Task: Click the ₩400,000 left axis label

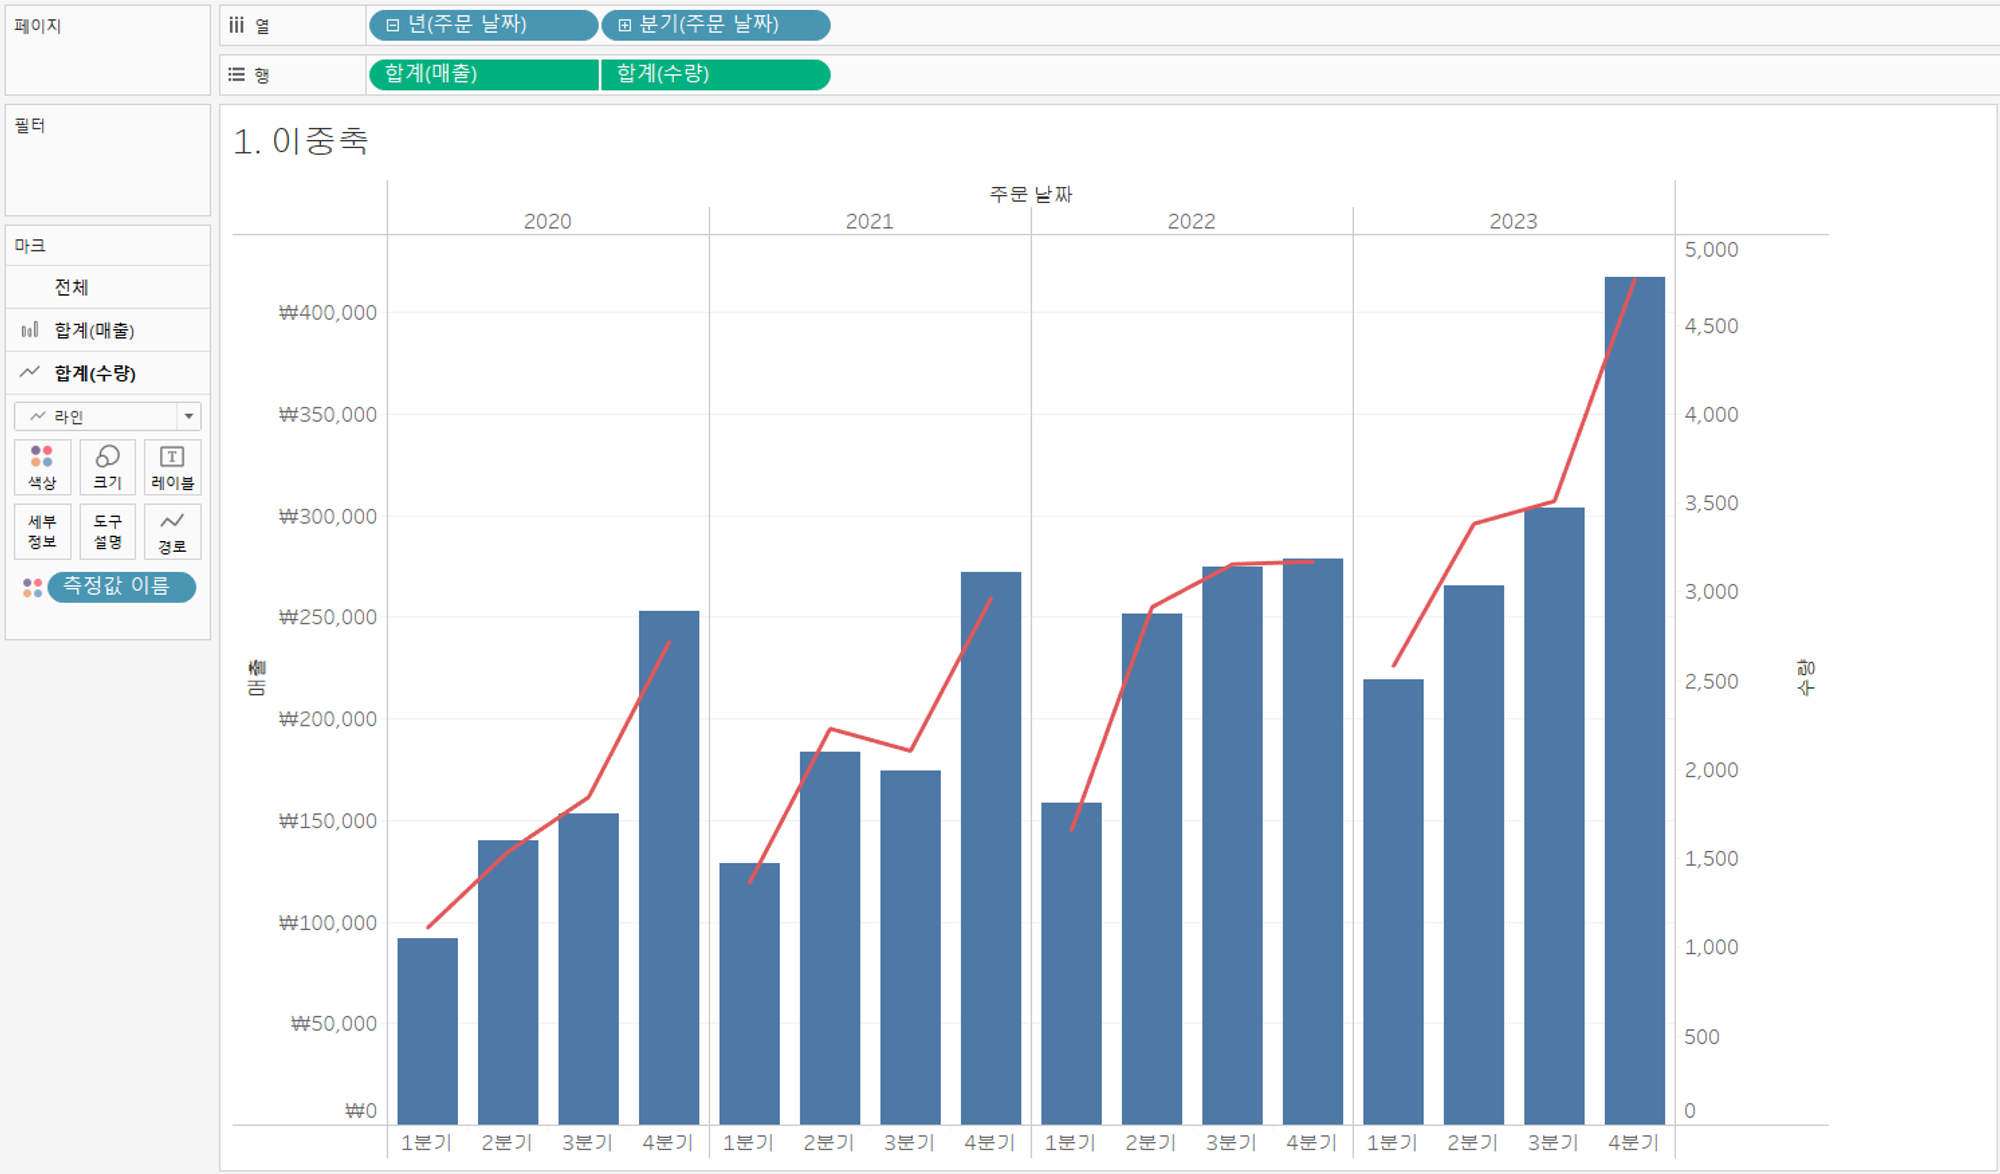Action: (328, 312)
